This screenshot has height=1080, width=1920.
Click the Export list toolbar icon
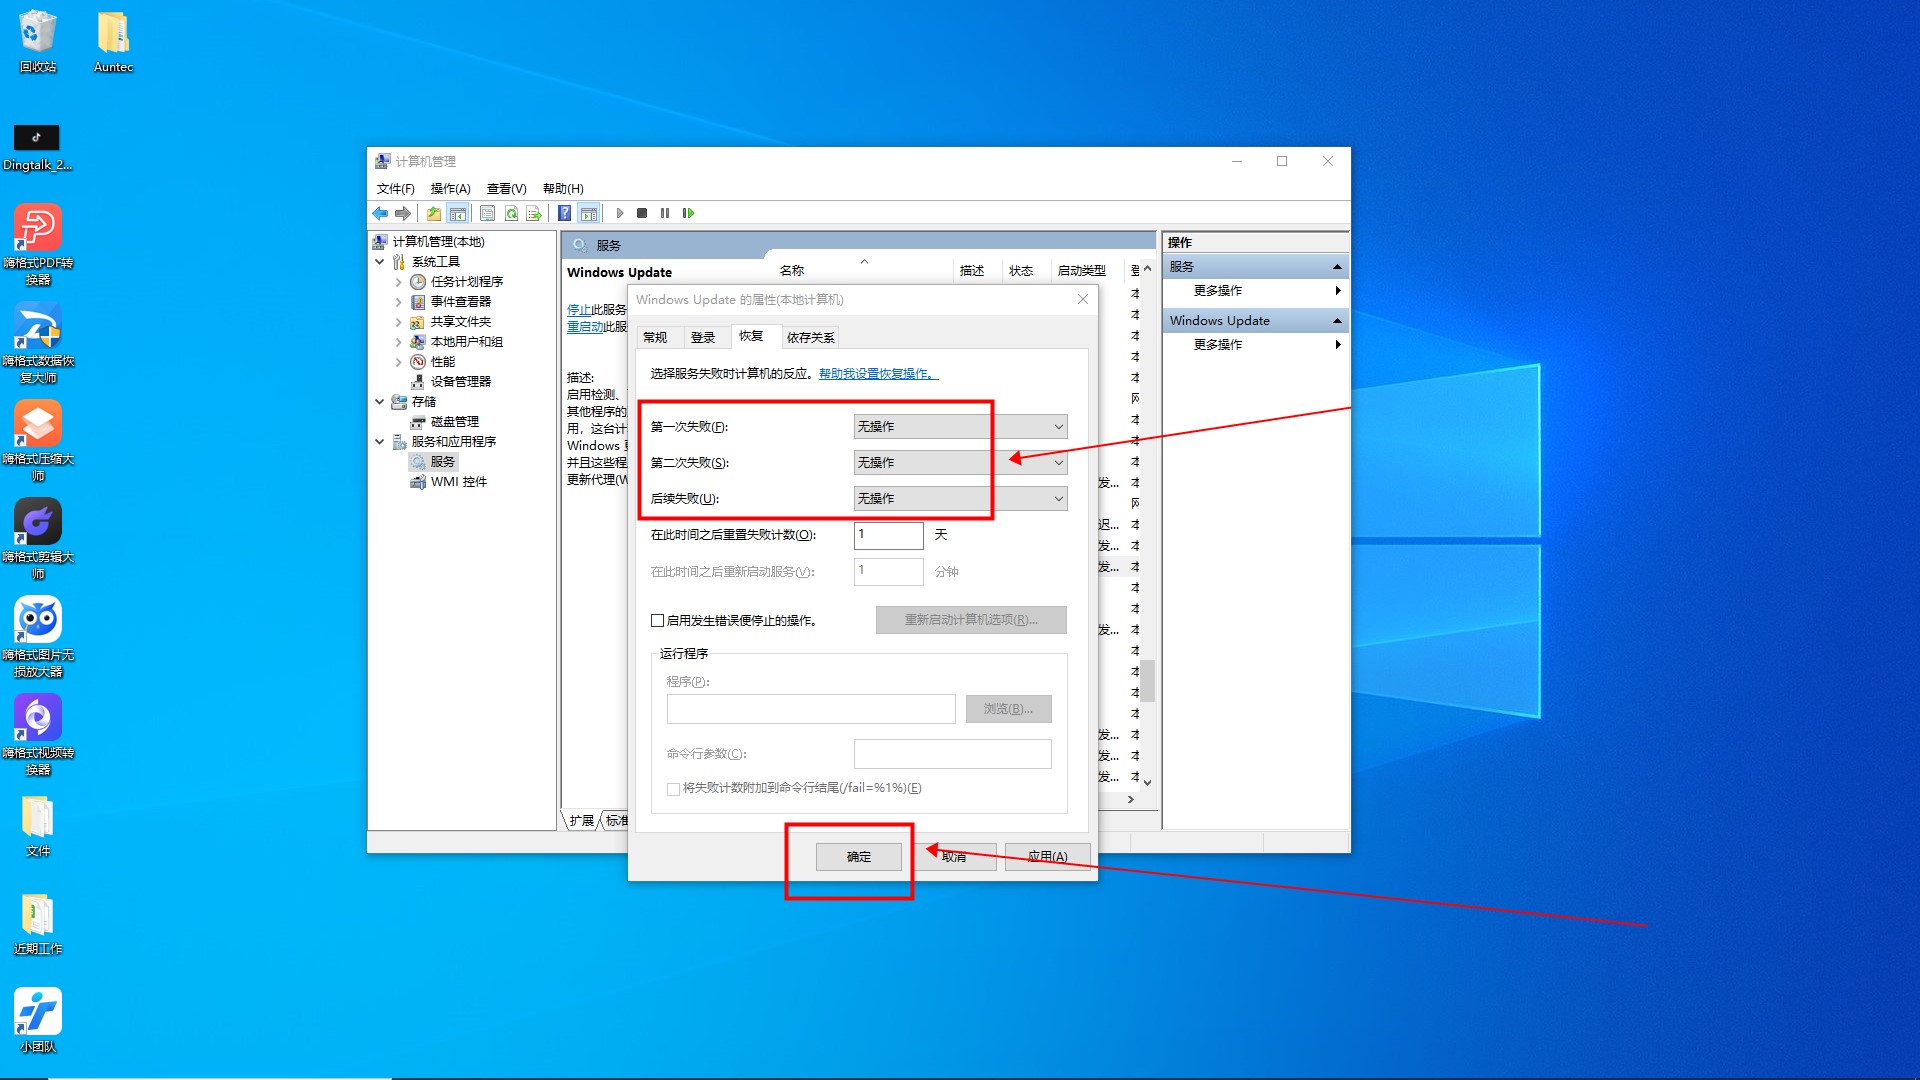tap(534, 213)
